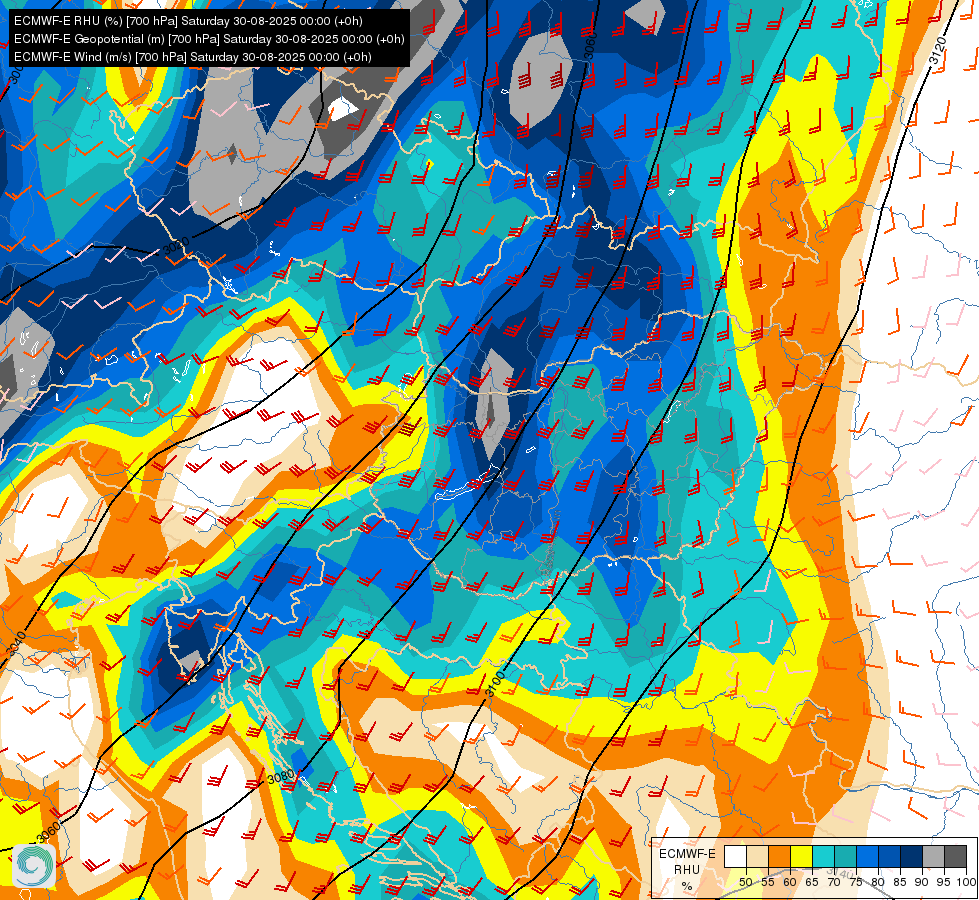979x900 pixels.
Task: Click the '3020' geopotential contour label
Action: (x=176, y=245)
